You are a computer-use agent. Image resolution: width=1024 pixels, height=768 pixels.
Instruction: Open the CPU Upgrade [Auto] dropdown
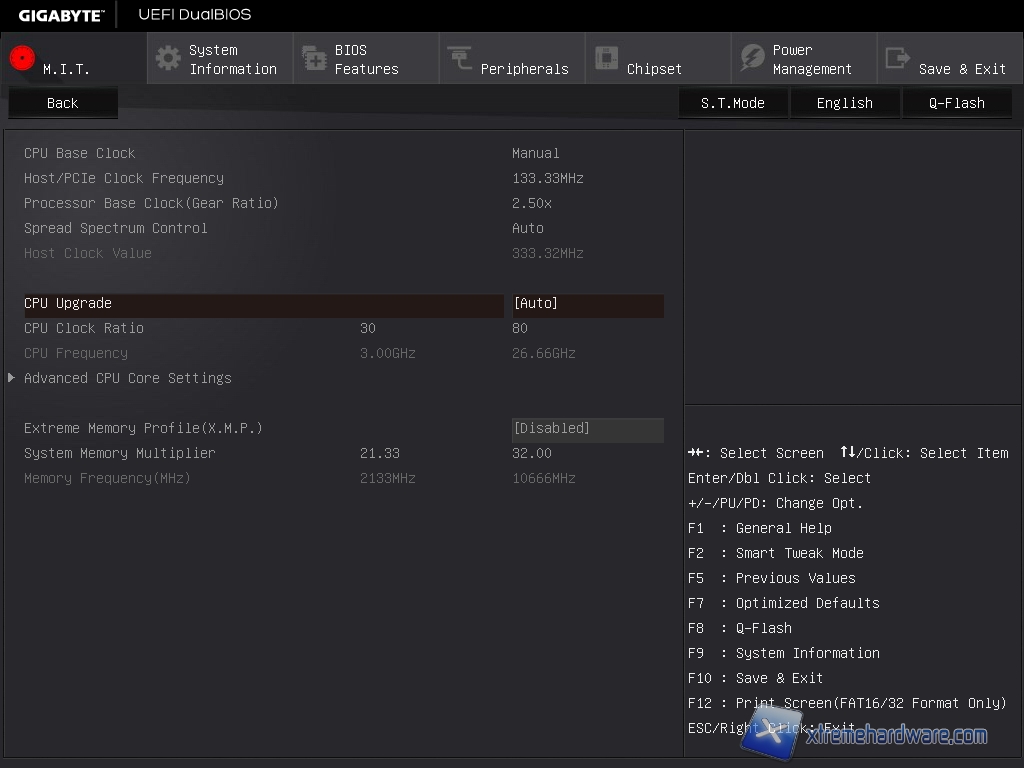pos(587,303)
